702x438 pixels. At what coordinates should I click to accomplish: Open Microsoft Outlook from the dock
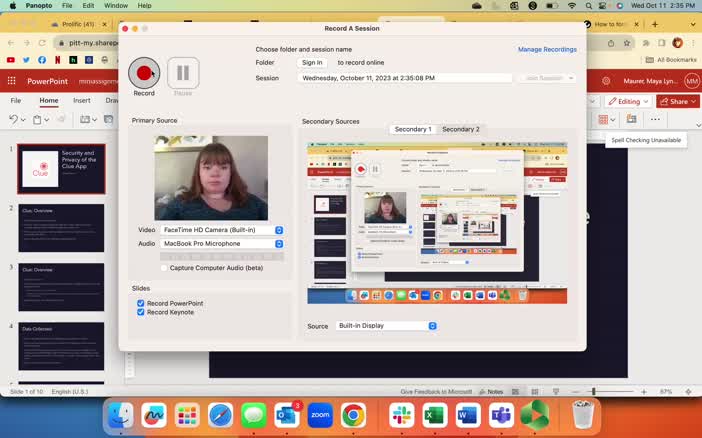click(x=287, y=415)
